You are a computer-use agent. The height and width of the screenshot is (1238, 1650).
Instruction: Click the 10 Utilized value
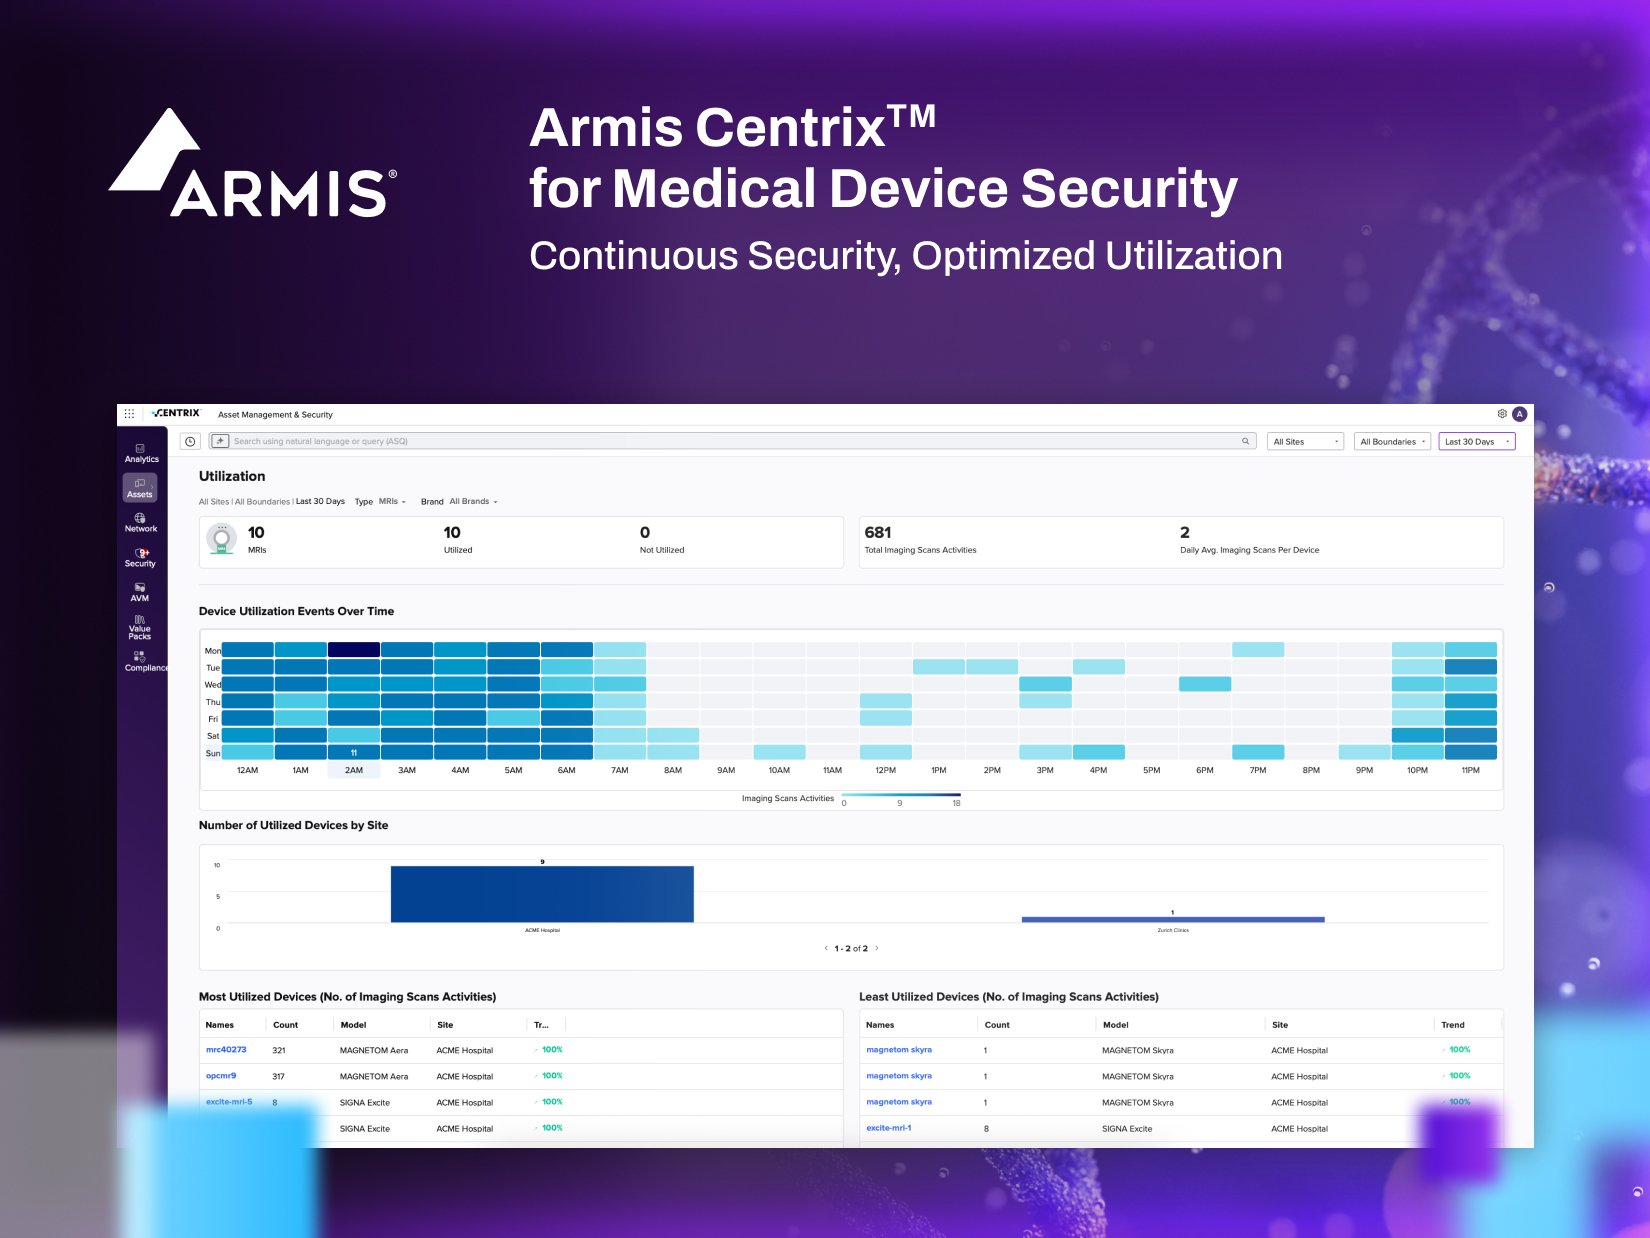coord(452,533)
